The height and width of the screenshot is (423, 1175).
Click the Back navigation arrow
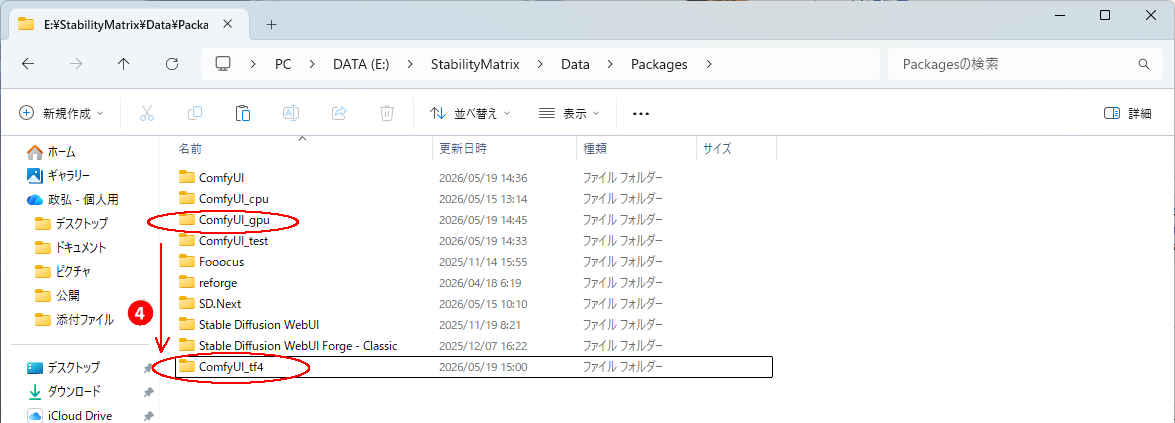point(28,64)
